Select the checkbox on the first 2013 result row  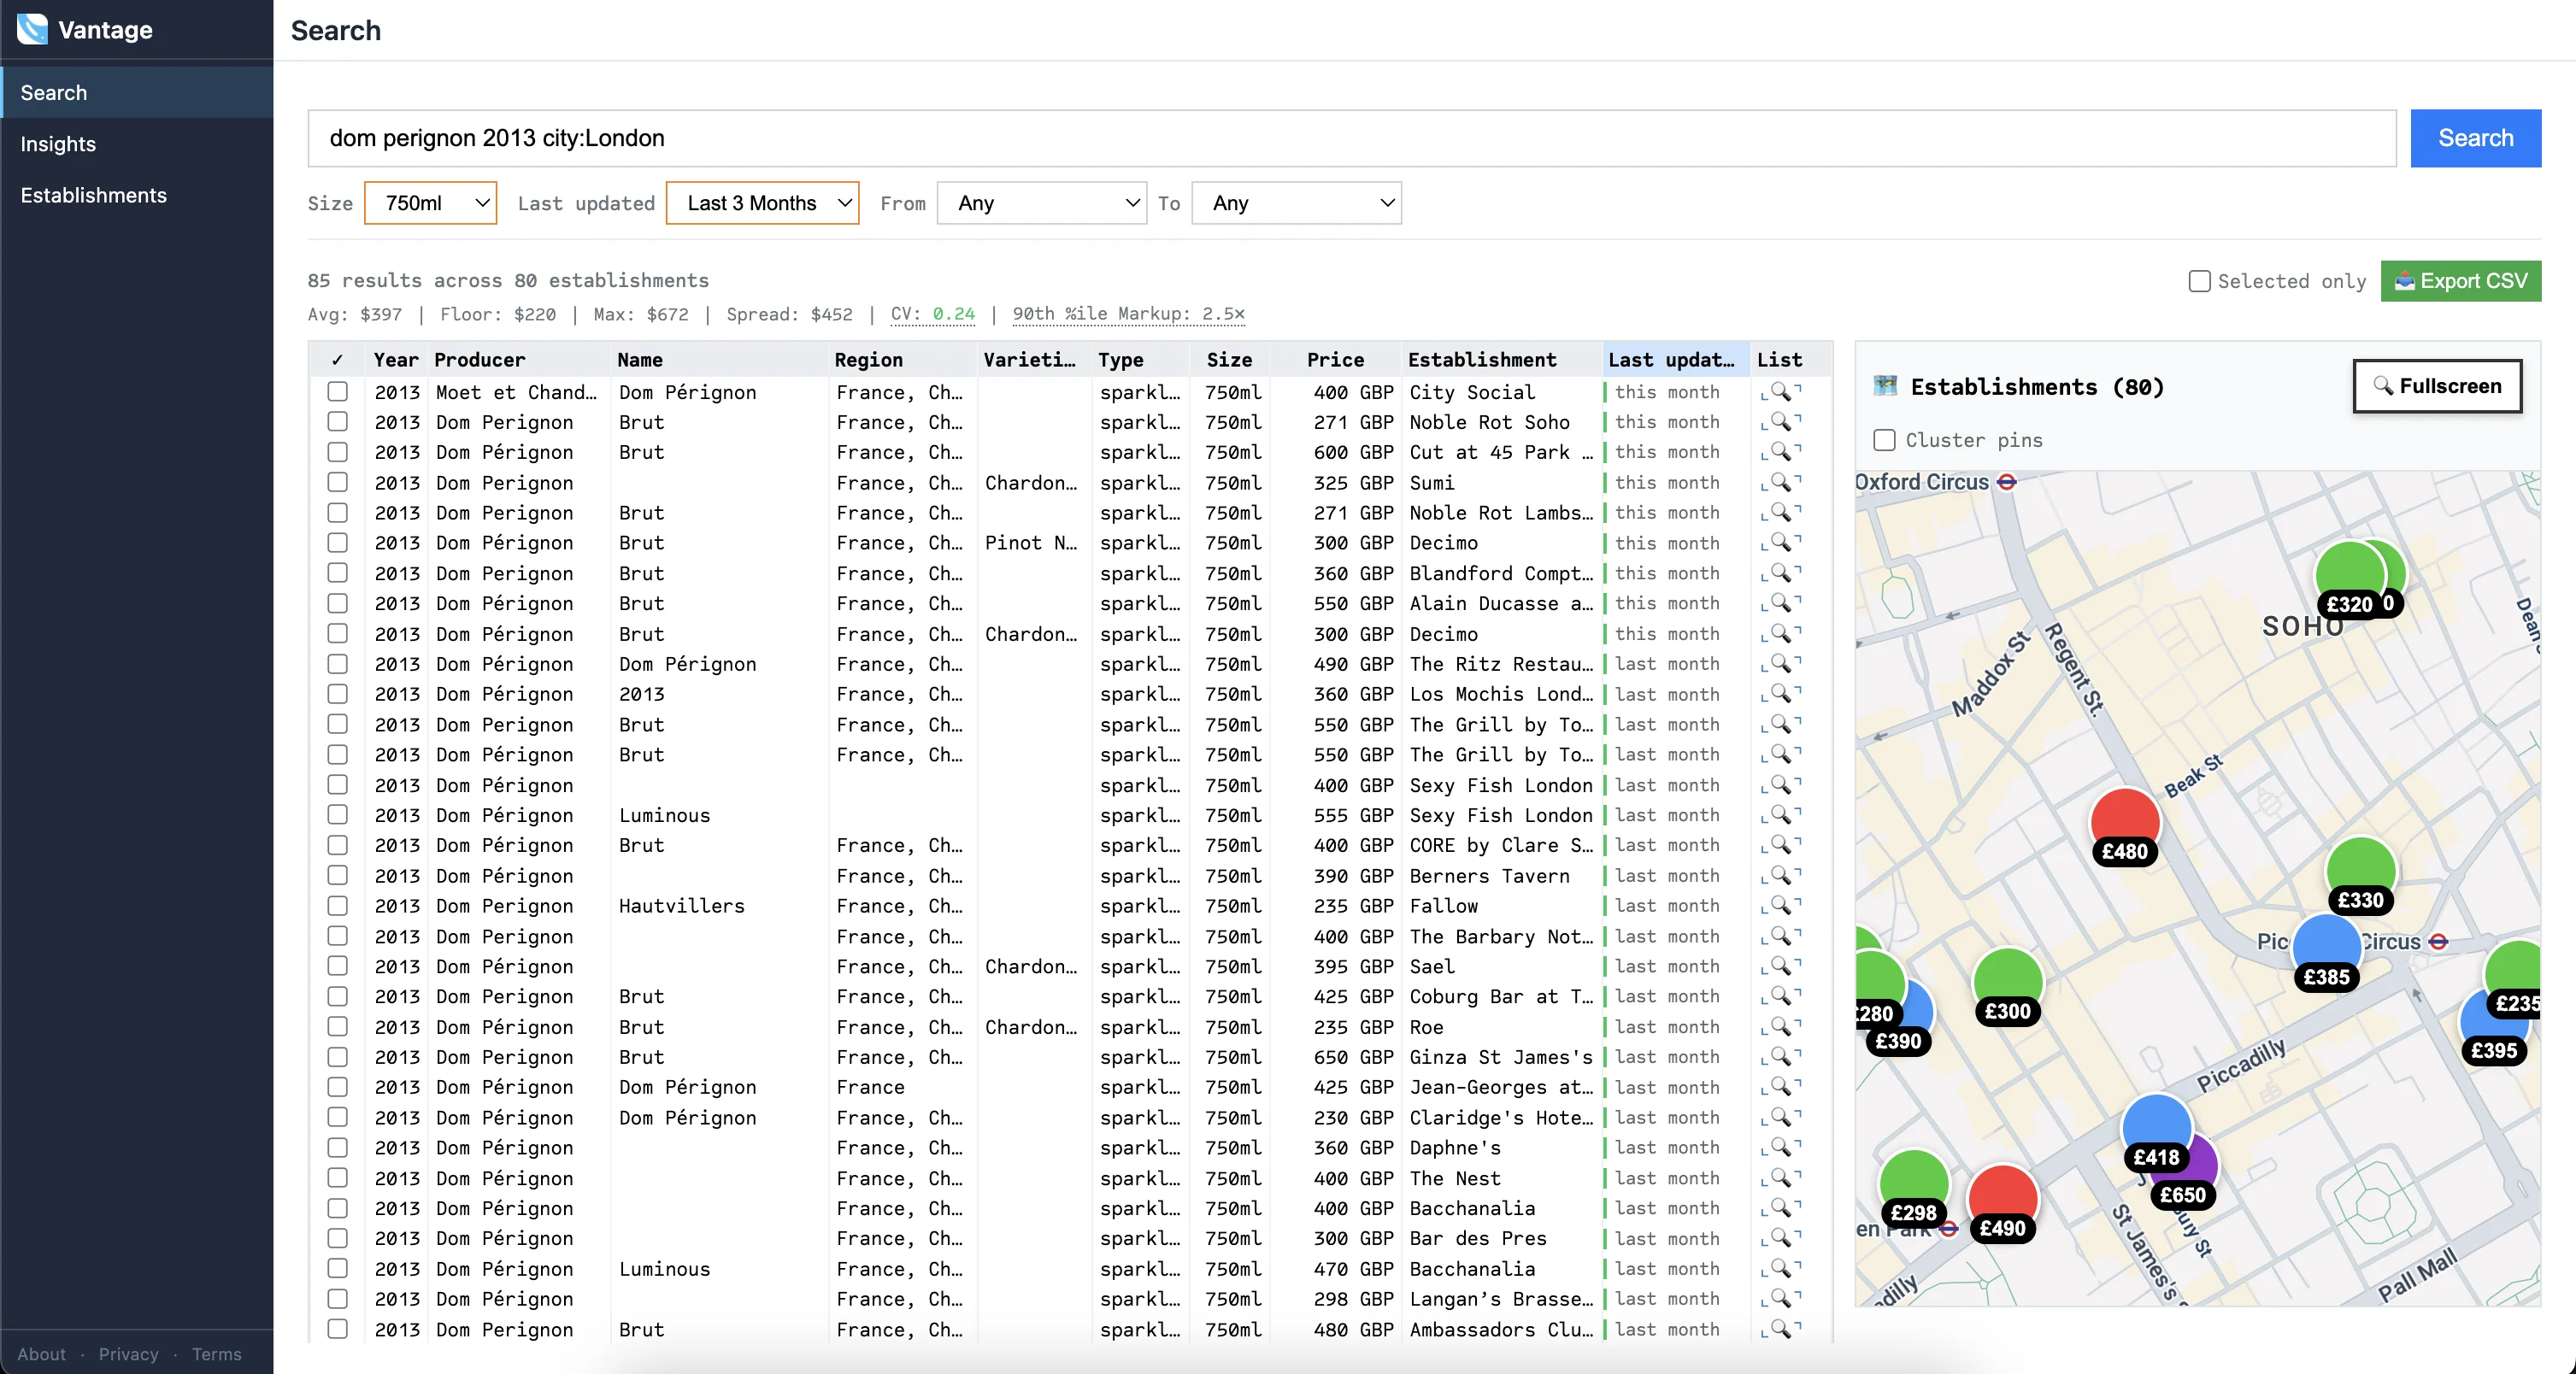(x=338, y=392)
